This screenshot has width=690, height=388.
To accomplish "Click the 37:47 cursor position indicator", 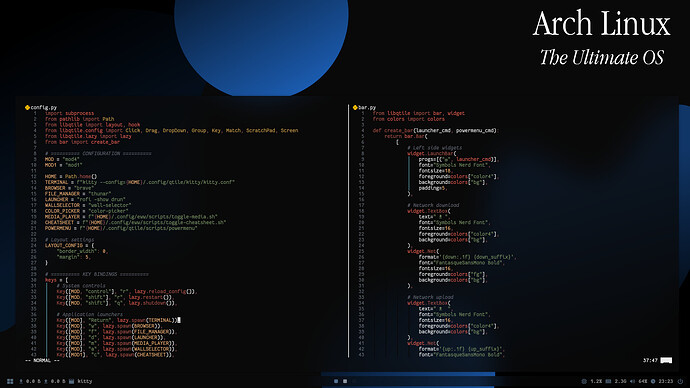I will pos(650,360).
